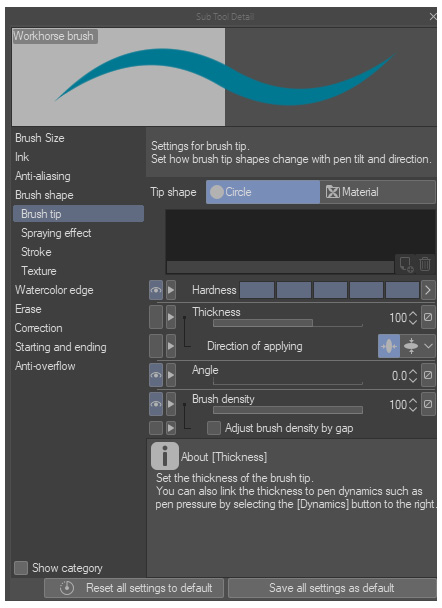This screenshot has height=608, width=442.
Task: Select the third Hardness level box
Action: [x=330, y=290]
